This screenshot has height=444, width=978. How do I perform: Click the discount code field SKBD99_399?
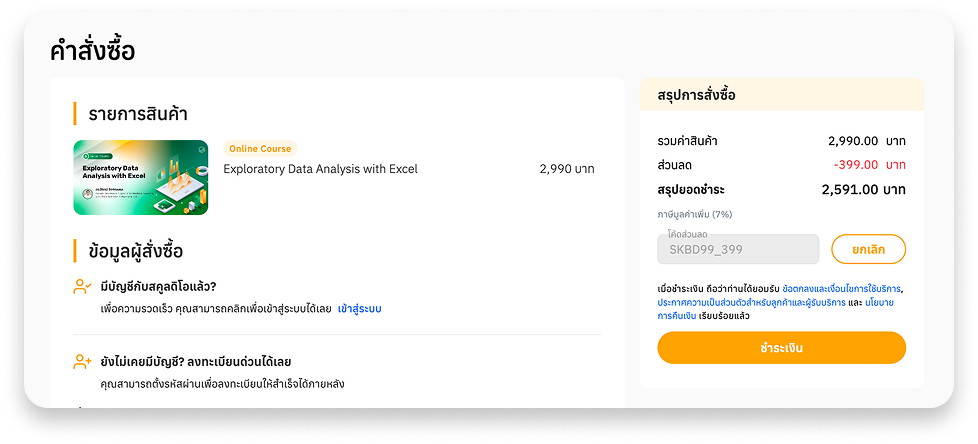coord(738,249)
